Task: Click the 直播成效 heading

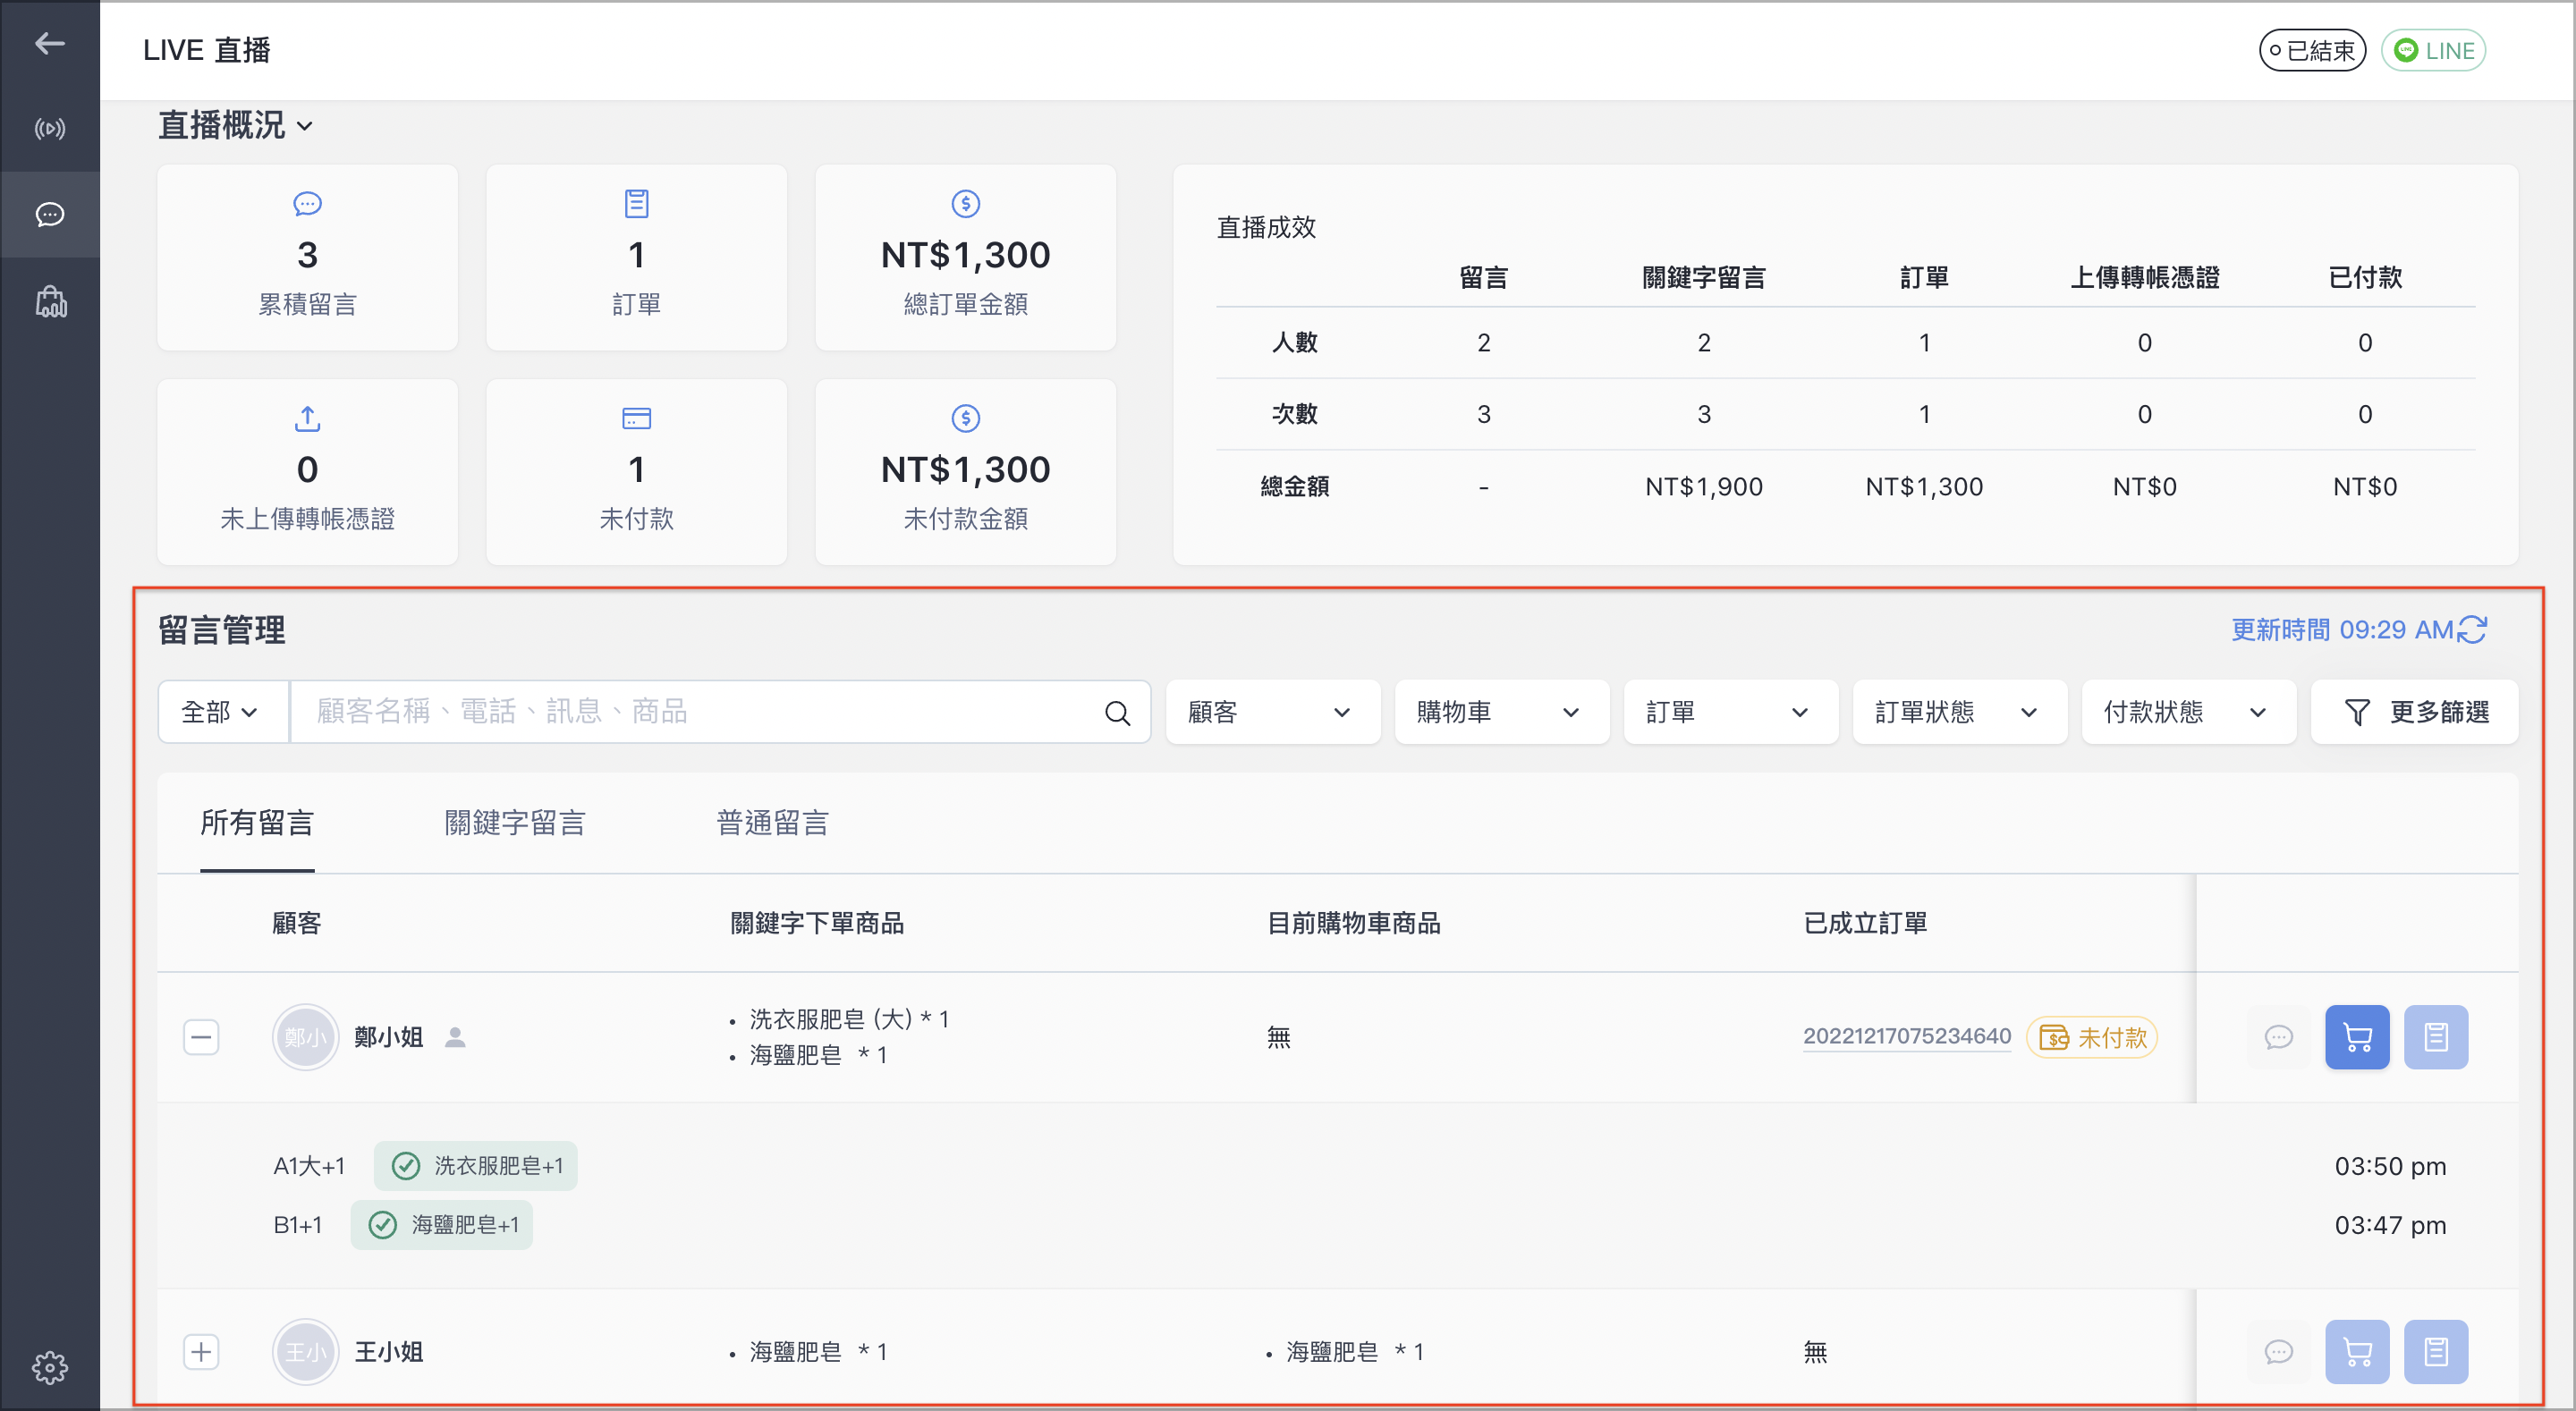Action: point(1265,227)
